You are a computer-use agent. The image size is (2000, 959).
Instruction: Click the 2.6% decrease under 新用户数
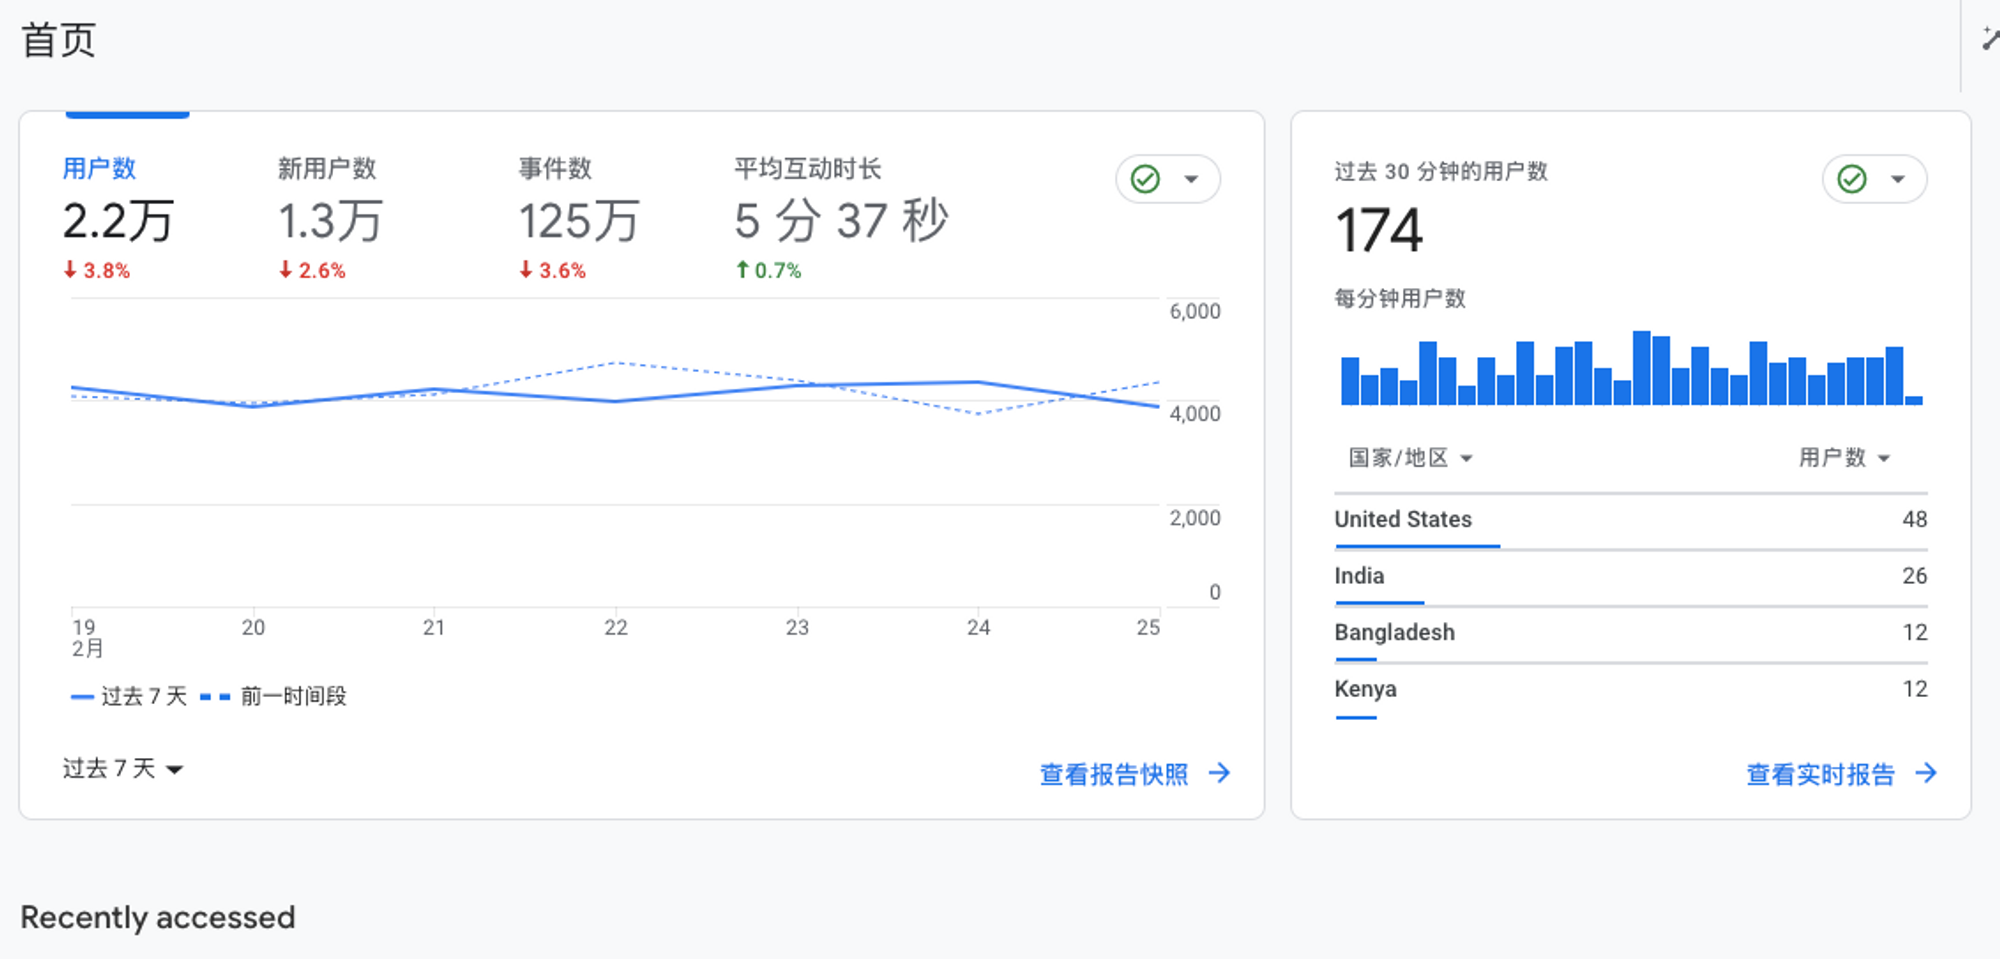click(312, 270)
